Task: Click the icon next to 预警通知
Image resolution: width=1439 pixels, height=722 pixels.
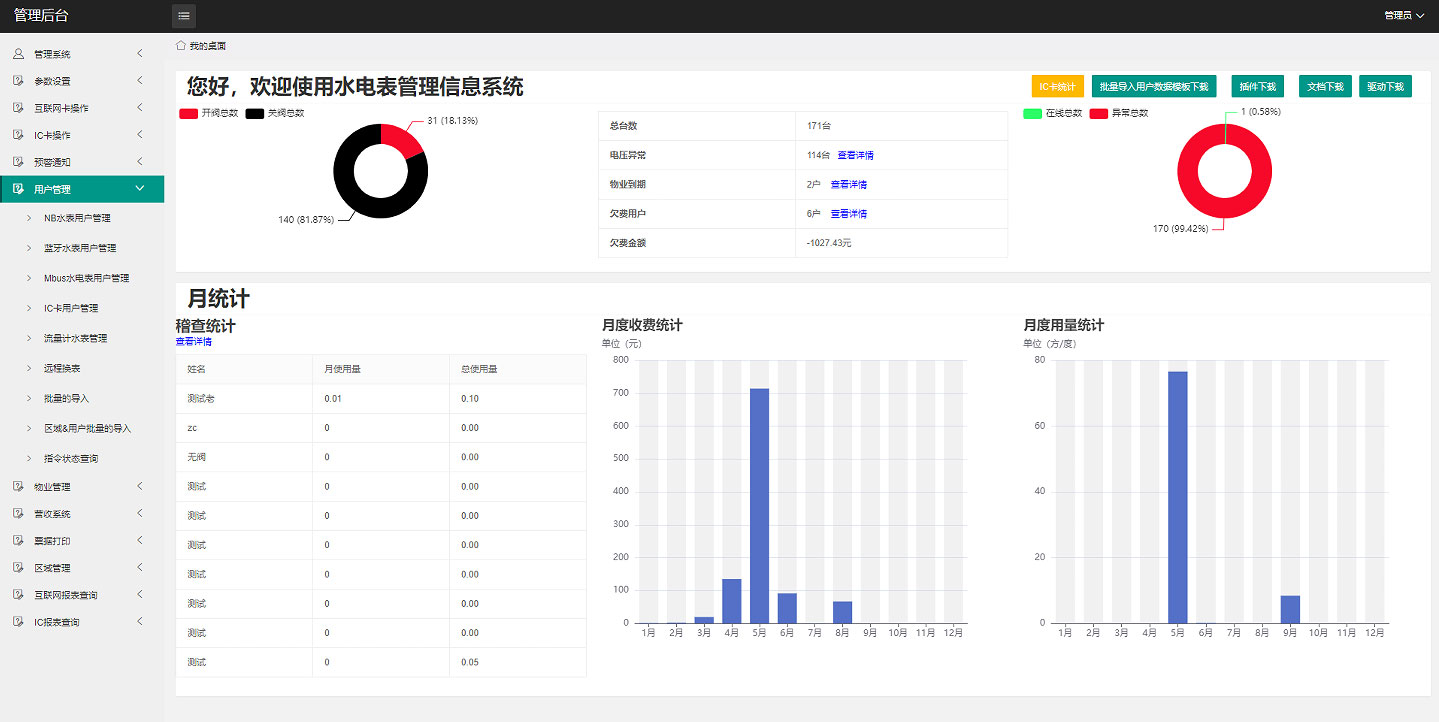Action: pyautogui.click(x=18, y=162)
